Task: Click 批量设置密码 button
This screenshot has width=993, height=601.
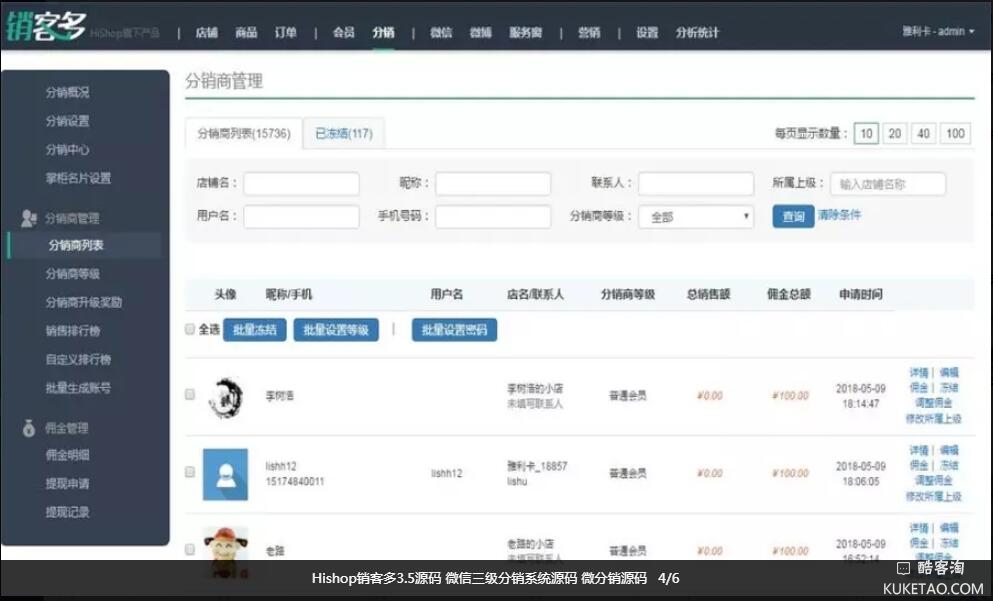Action: 454,330
